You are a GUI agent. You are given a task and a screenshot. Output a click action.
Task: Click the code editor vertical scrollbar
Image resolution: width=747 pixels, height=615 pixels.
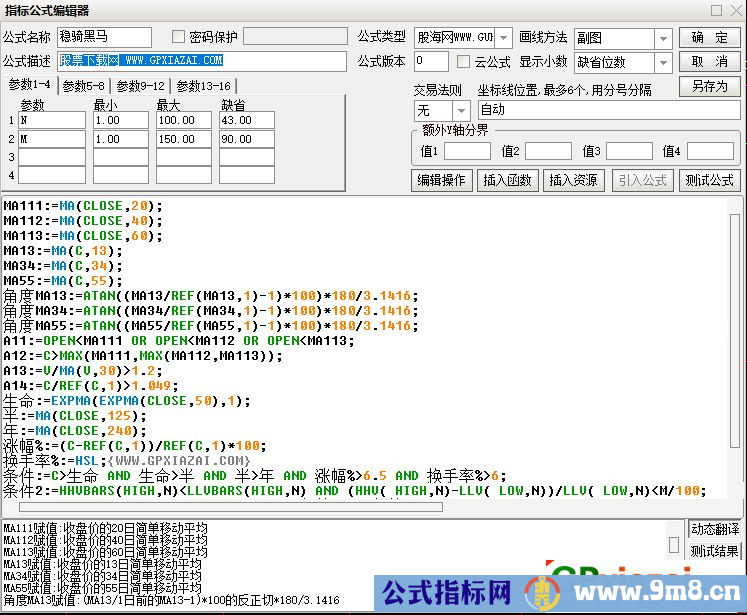tap(734, 331)
